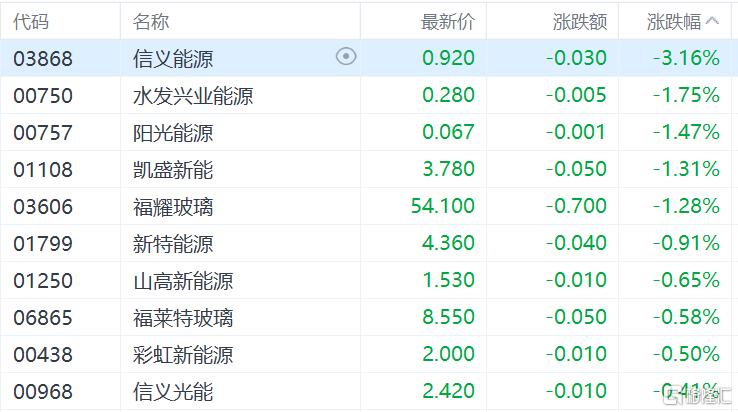
Task: Click latest price 8.550
Action: [449, 317]
